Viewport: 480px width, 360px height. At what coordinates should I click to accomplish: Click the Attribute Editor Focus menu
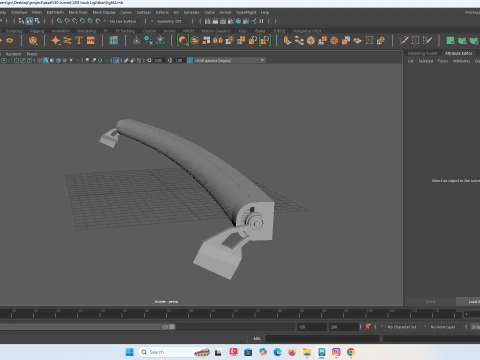[443, 61]
